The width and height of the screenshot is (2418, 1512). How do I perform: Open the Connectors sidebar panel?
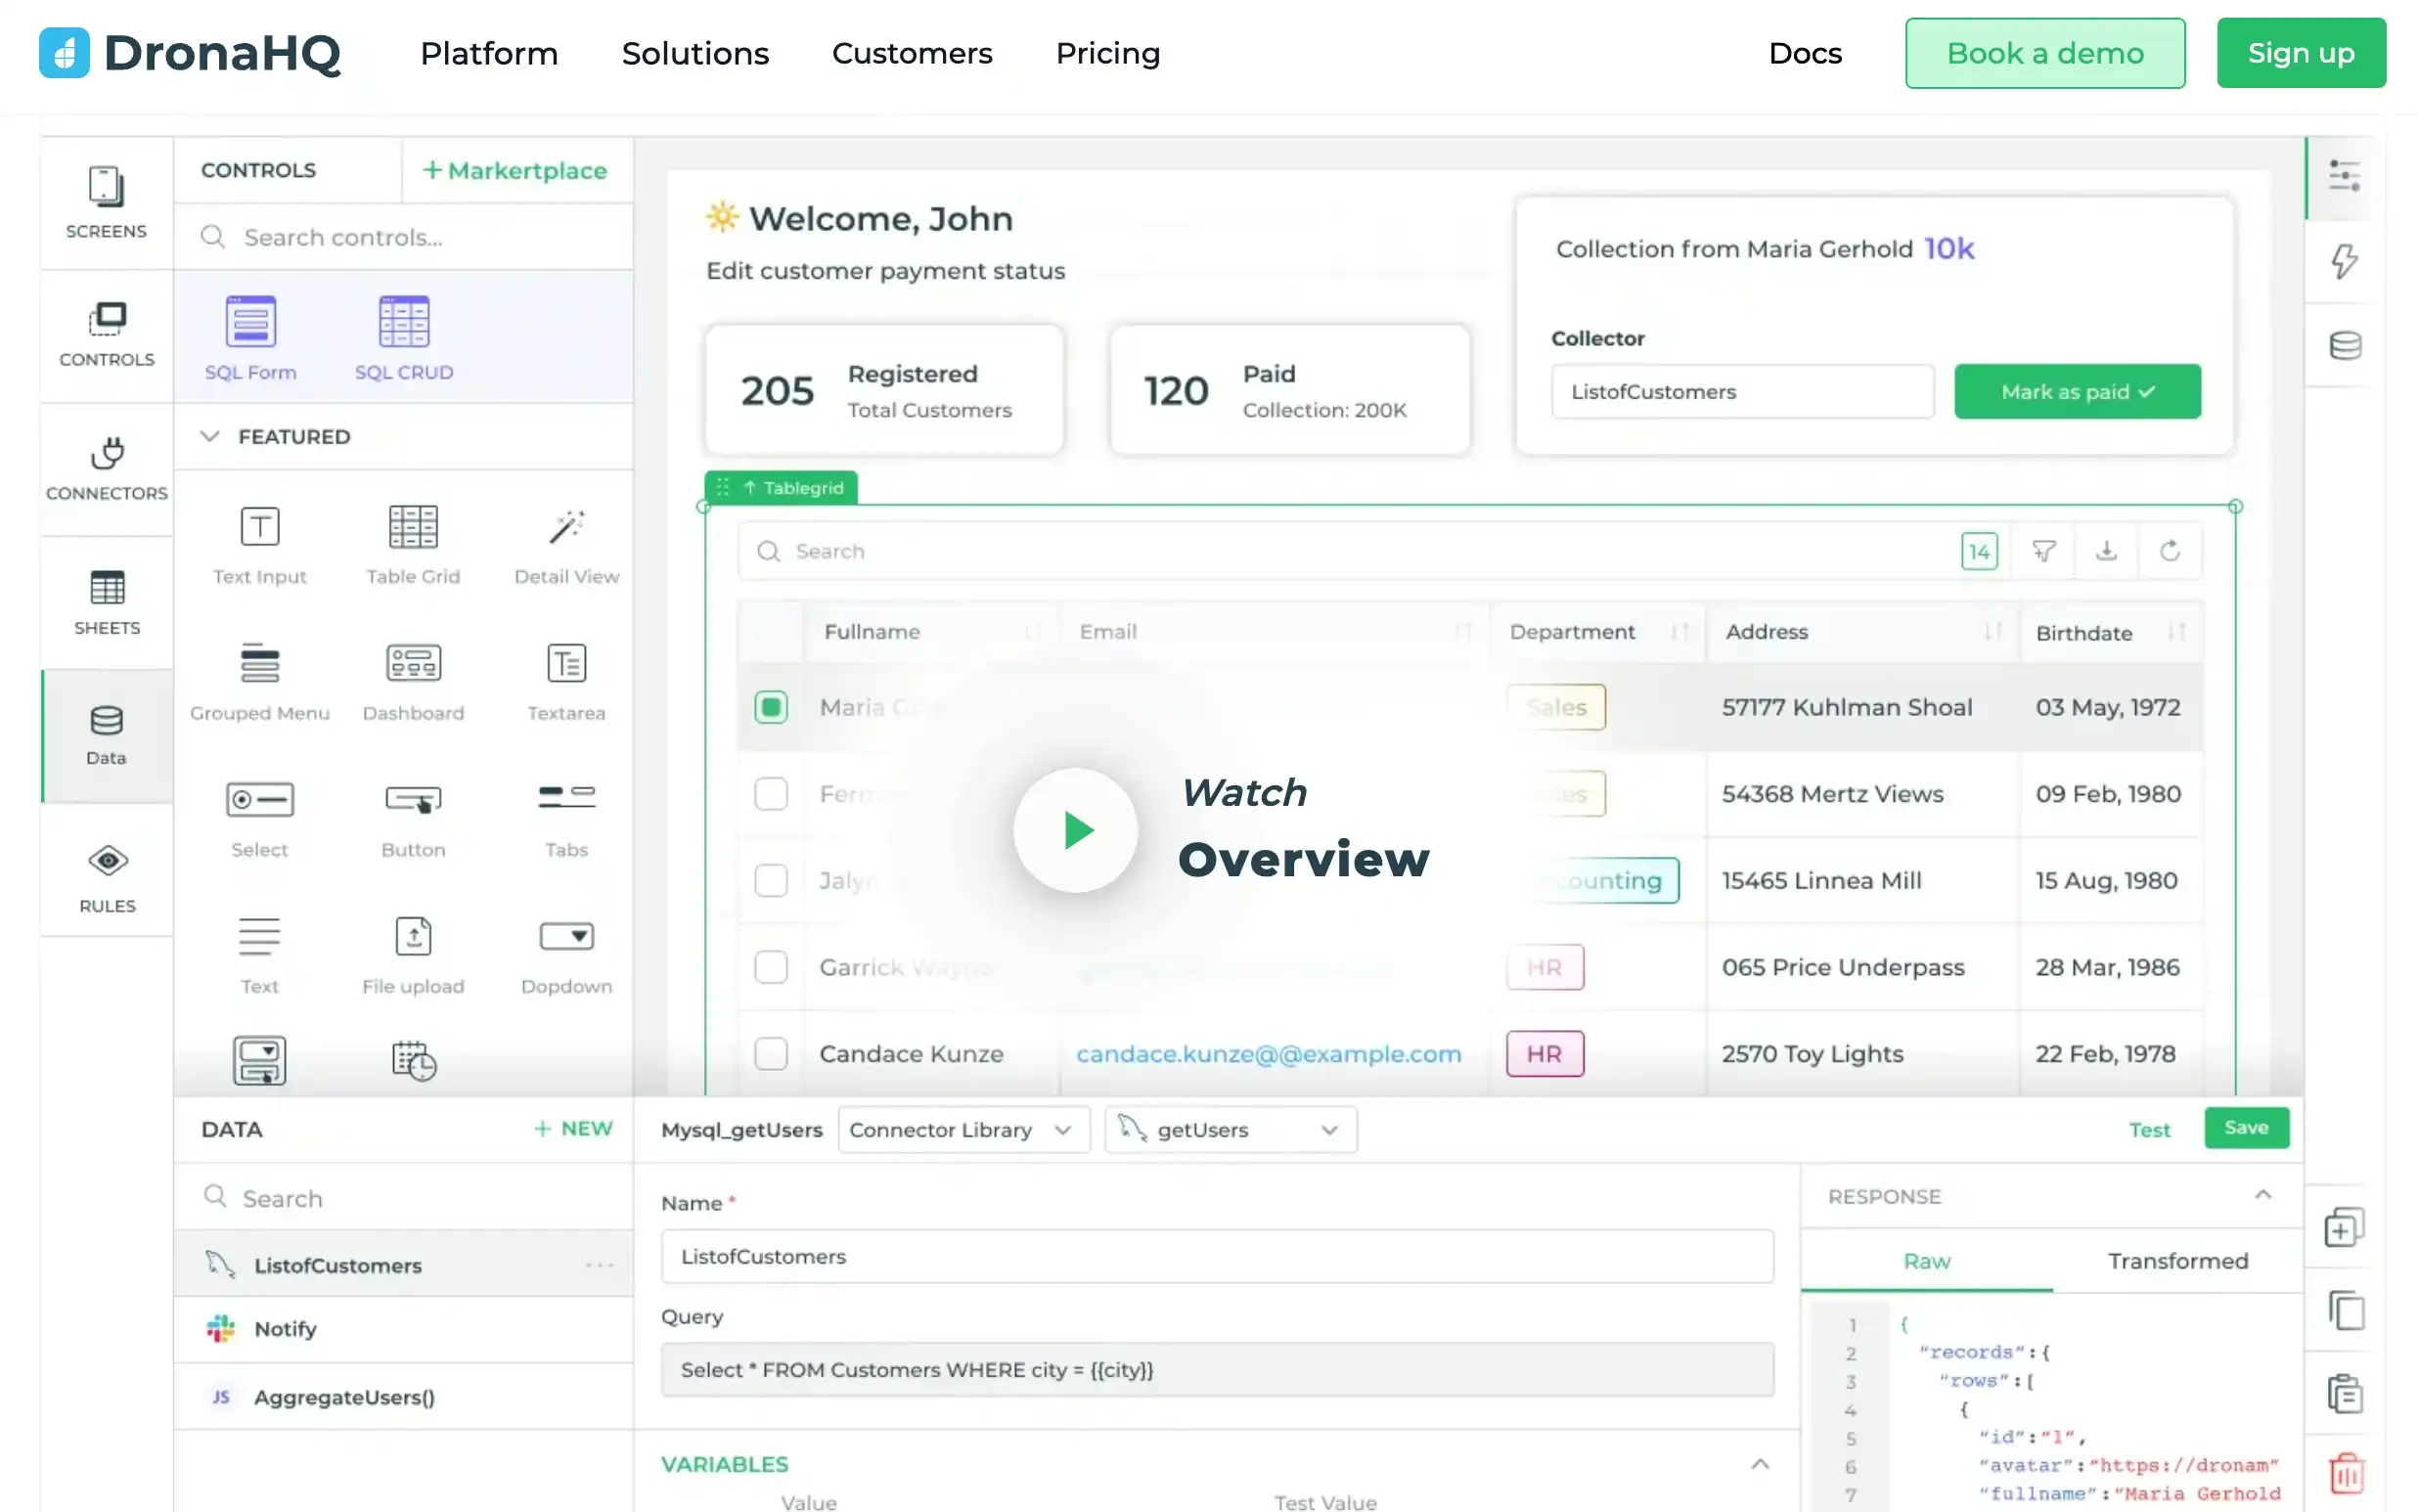click(106, 469)
